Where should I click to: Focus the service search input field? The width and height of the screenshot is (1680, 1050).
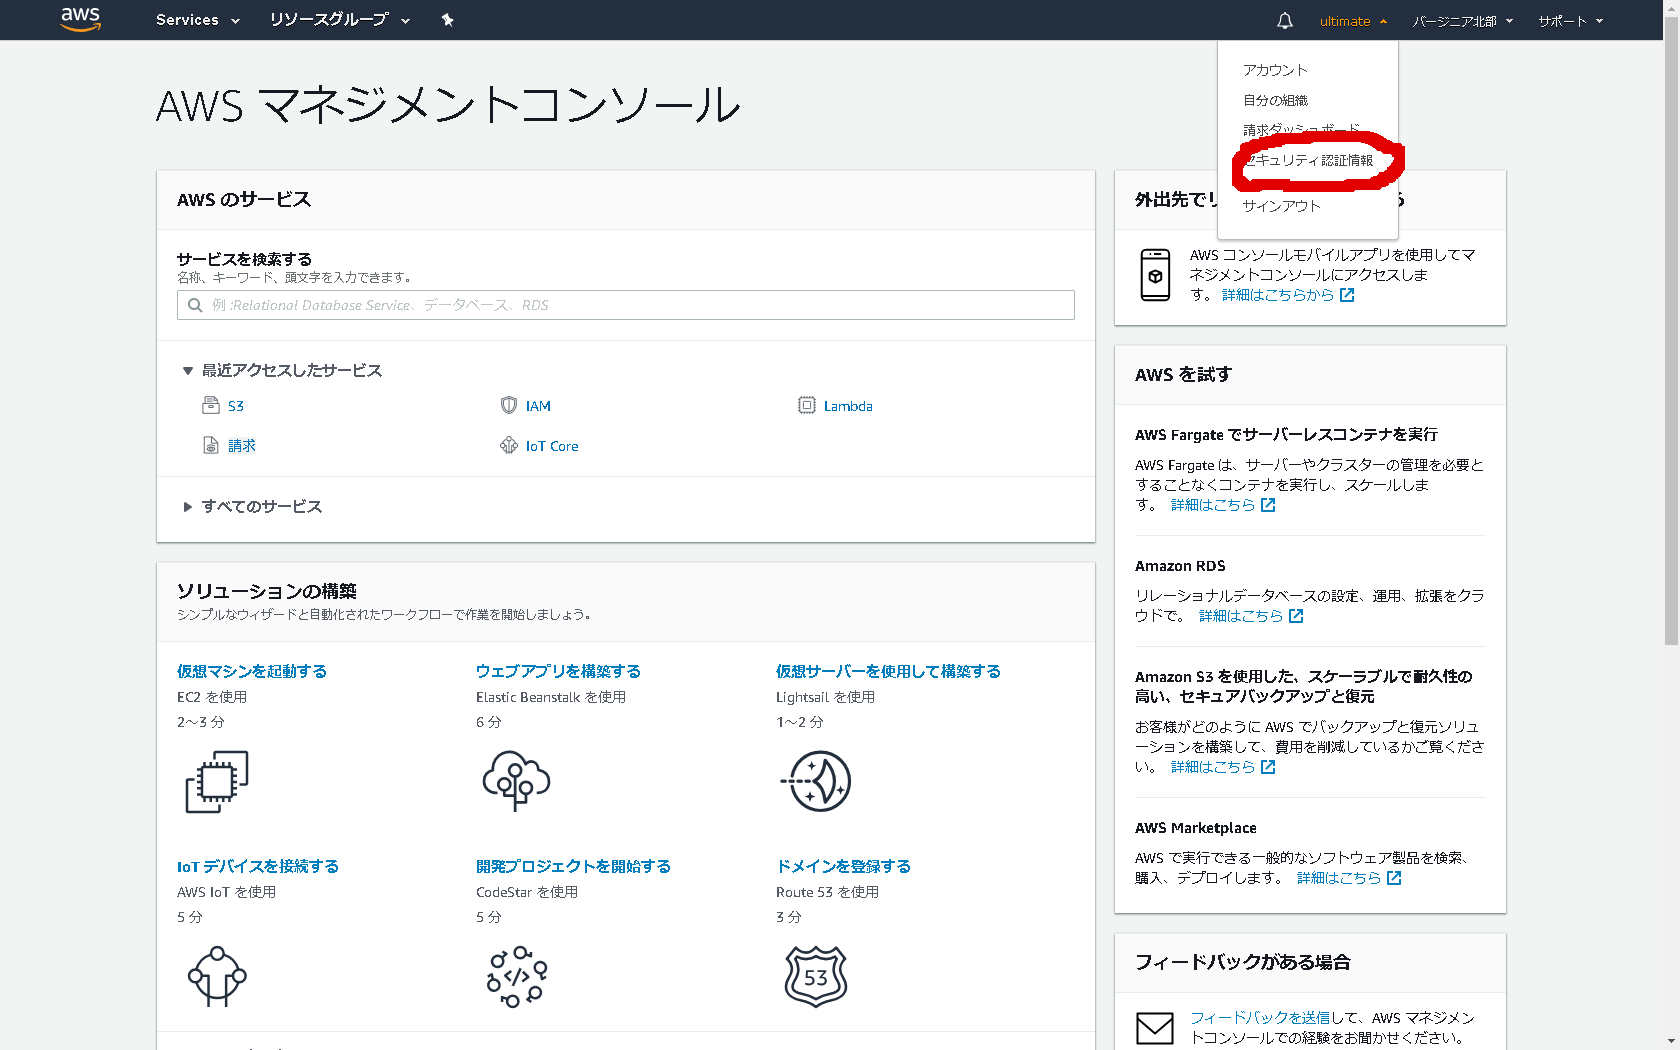[626, 305]
